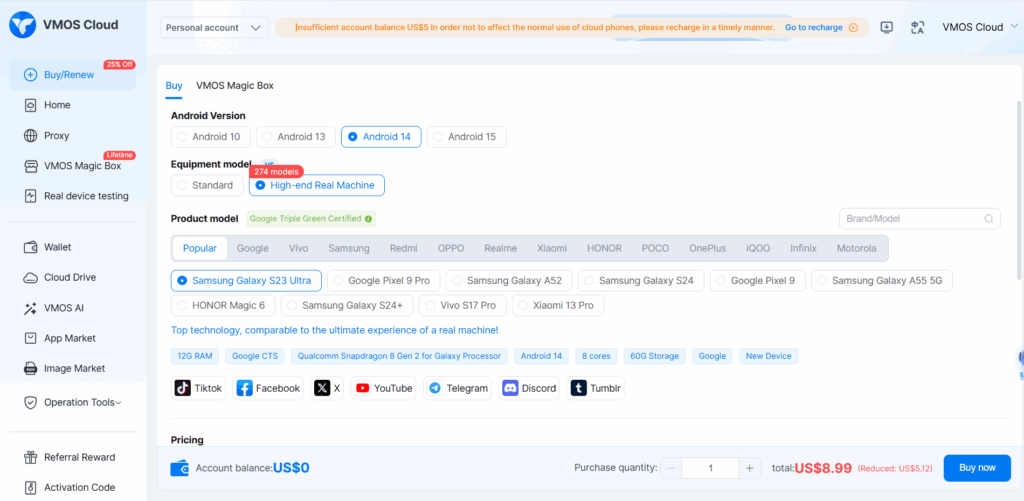Select the Discord app icon
1024x501 pixels.
click(529, 388)
